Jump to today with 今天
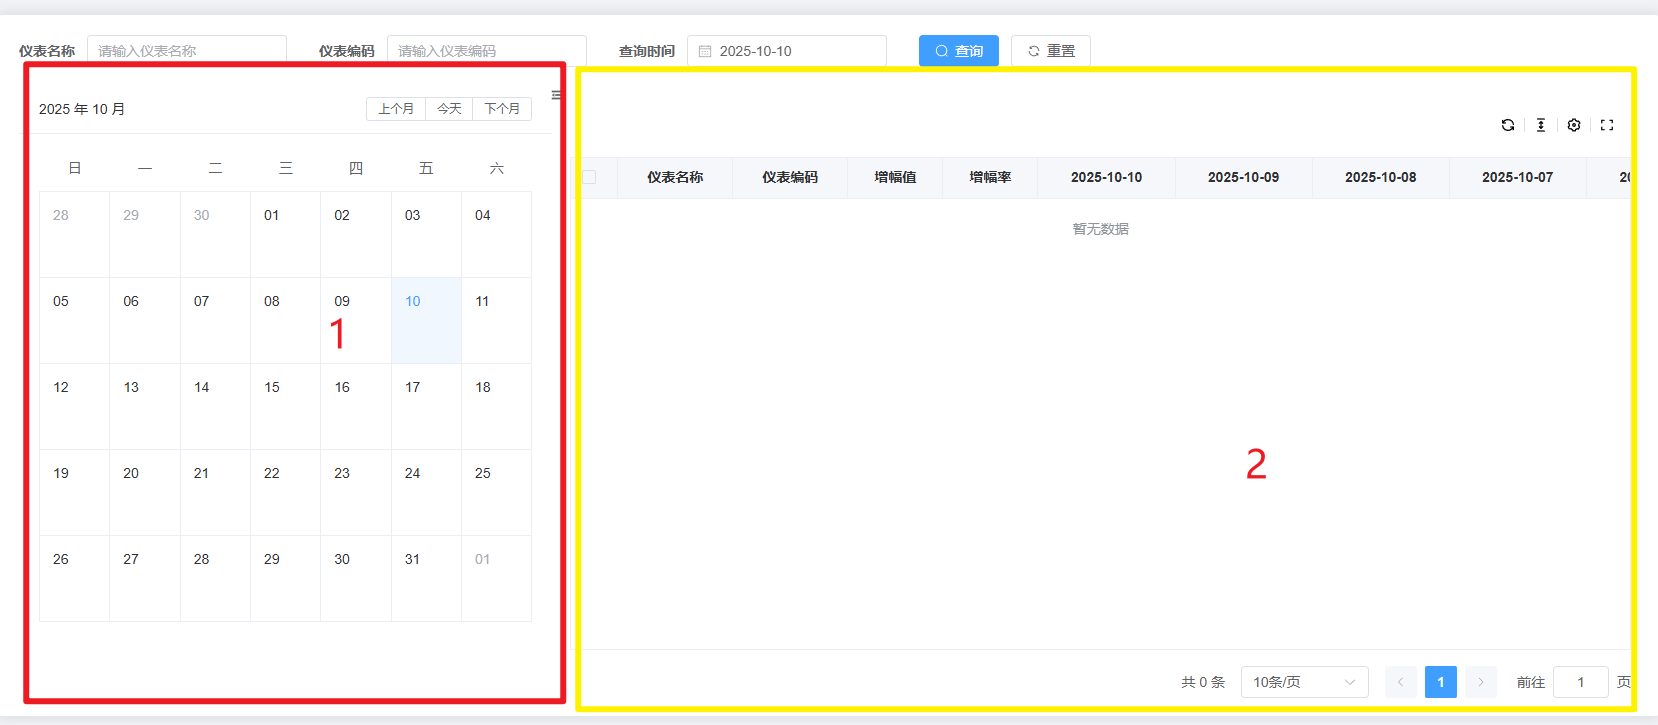1658x725 pixels. coord(449,108)
